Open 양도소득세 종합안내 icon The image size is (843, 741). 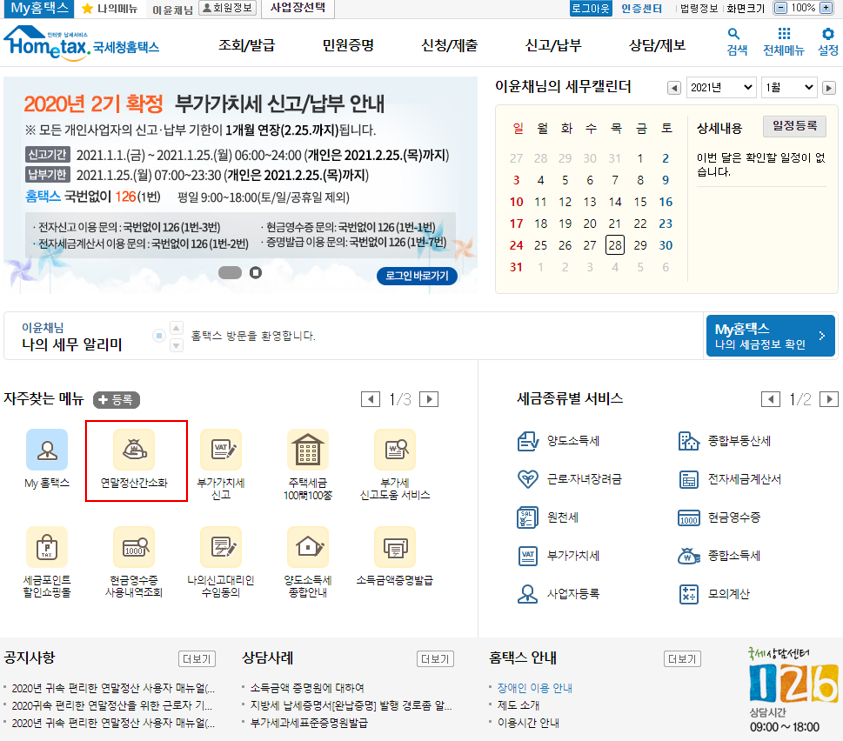point(308,547)
